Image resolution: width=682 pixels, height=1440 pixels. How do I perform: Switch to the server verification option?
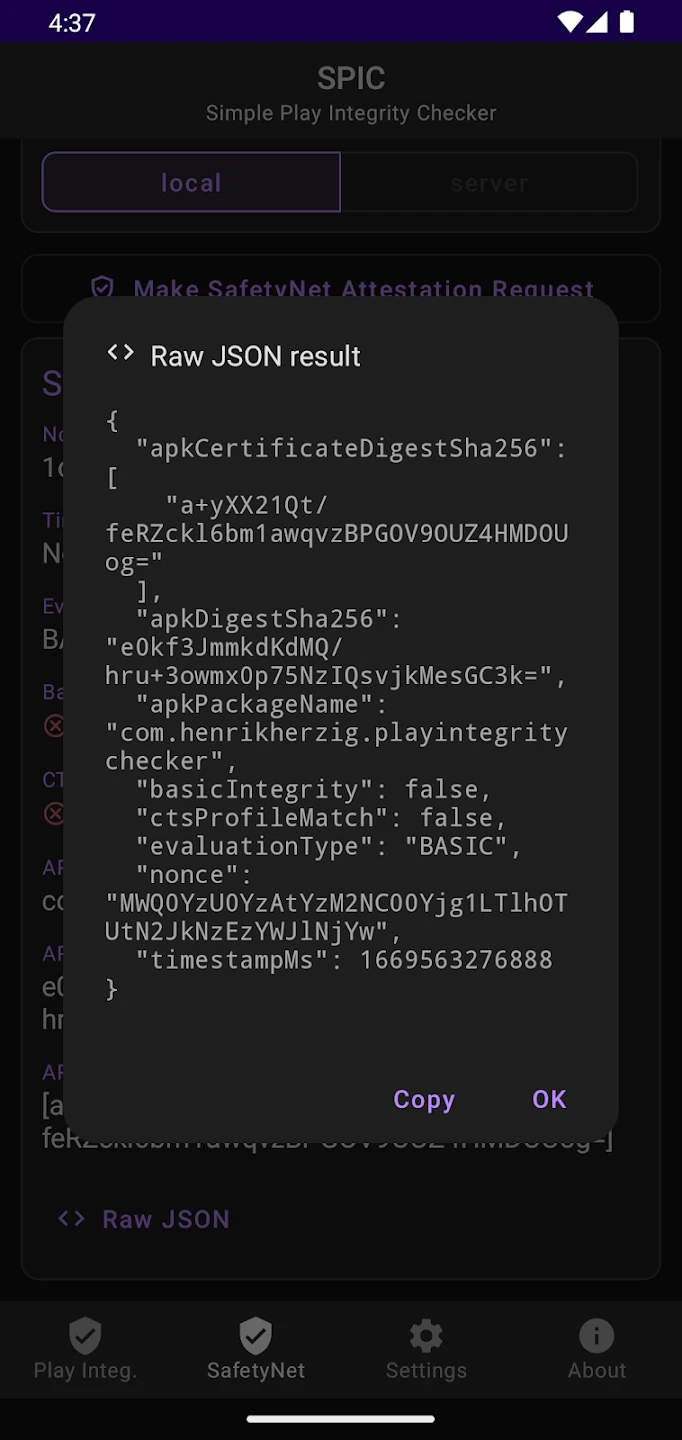pyautogui.click(x=489, y=182)
